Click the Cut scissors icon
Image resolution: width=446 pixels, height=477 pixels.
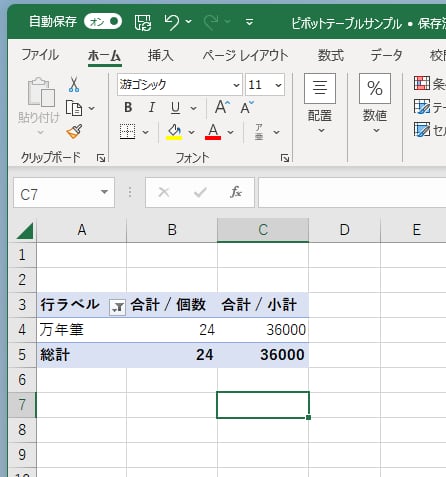74,84
